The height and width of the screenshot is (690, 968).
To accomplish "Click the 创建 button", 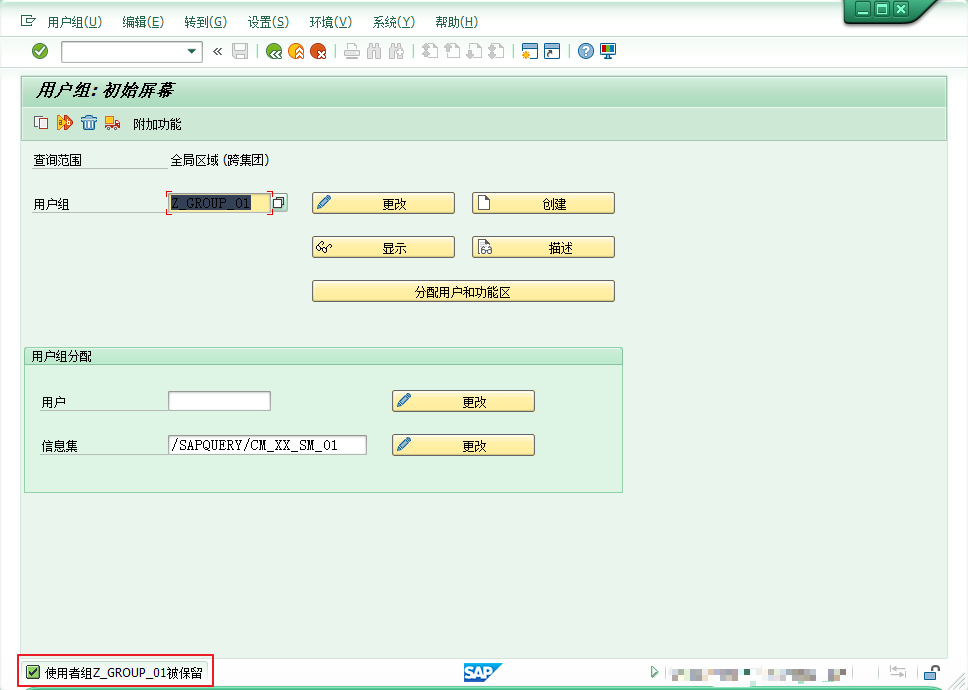I will pyautogui.click(x=543, y=203).
